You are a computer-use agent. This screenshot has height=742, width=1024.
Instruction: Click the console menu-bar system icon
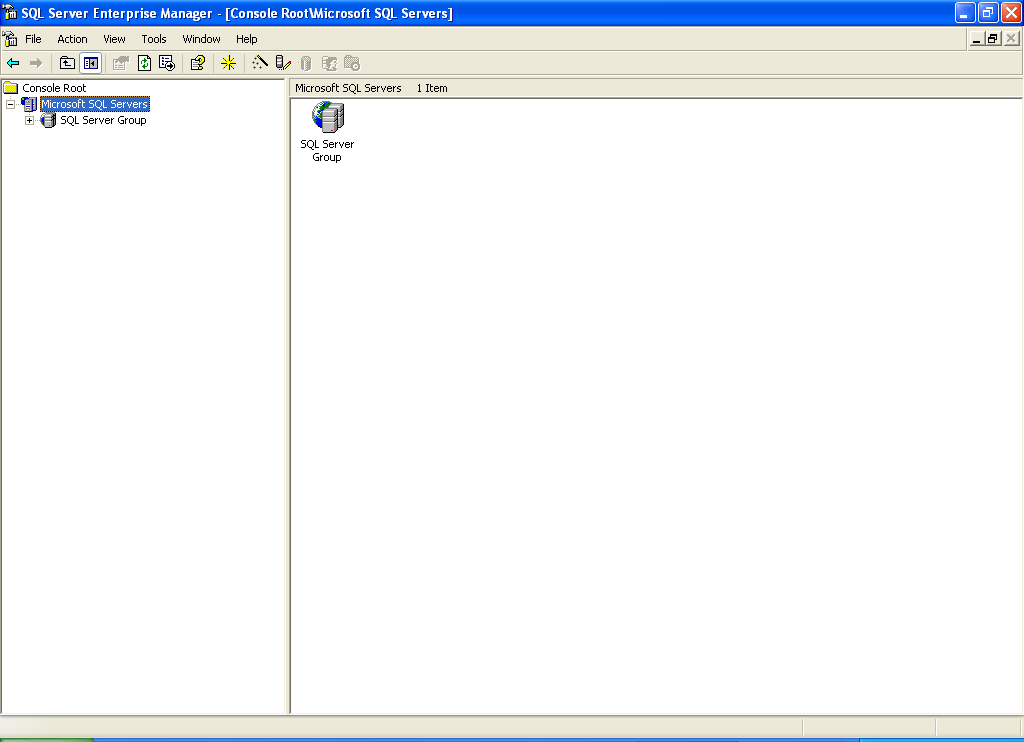pos(10,39)
